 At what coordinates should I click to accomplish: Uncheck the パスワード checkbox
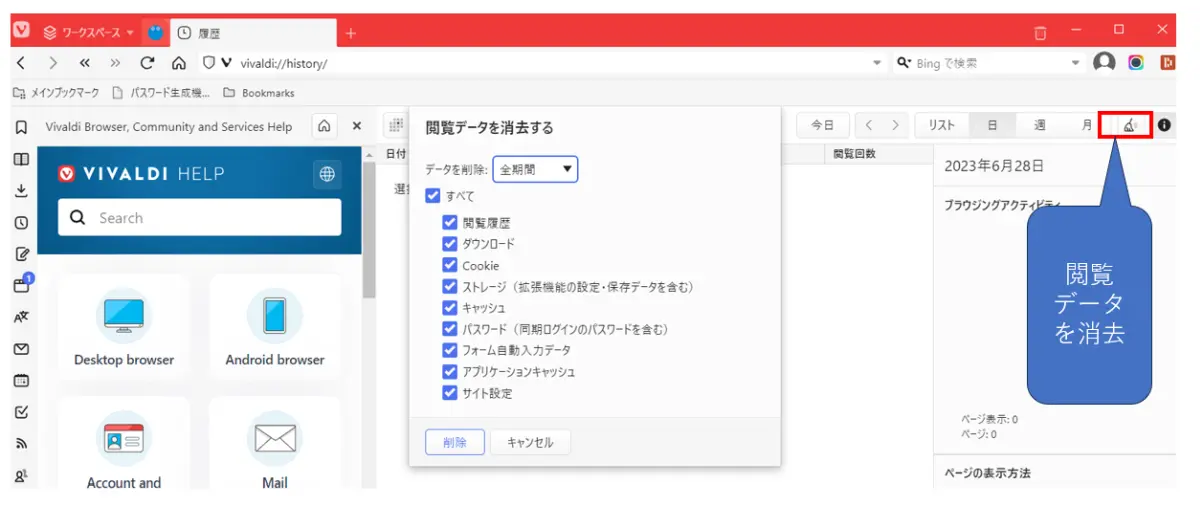point(449,329)
